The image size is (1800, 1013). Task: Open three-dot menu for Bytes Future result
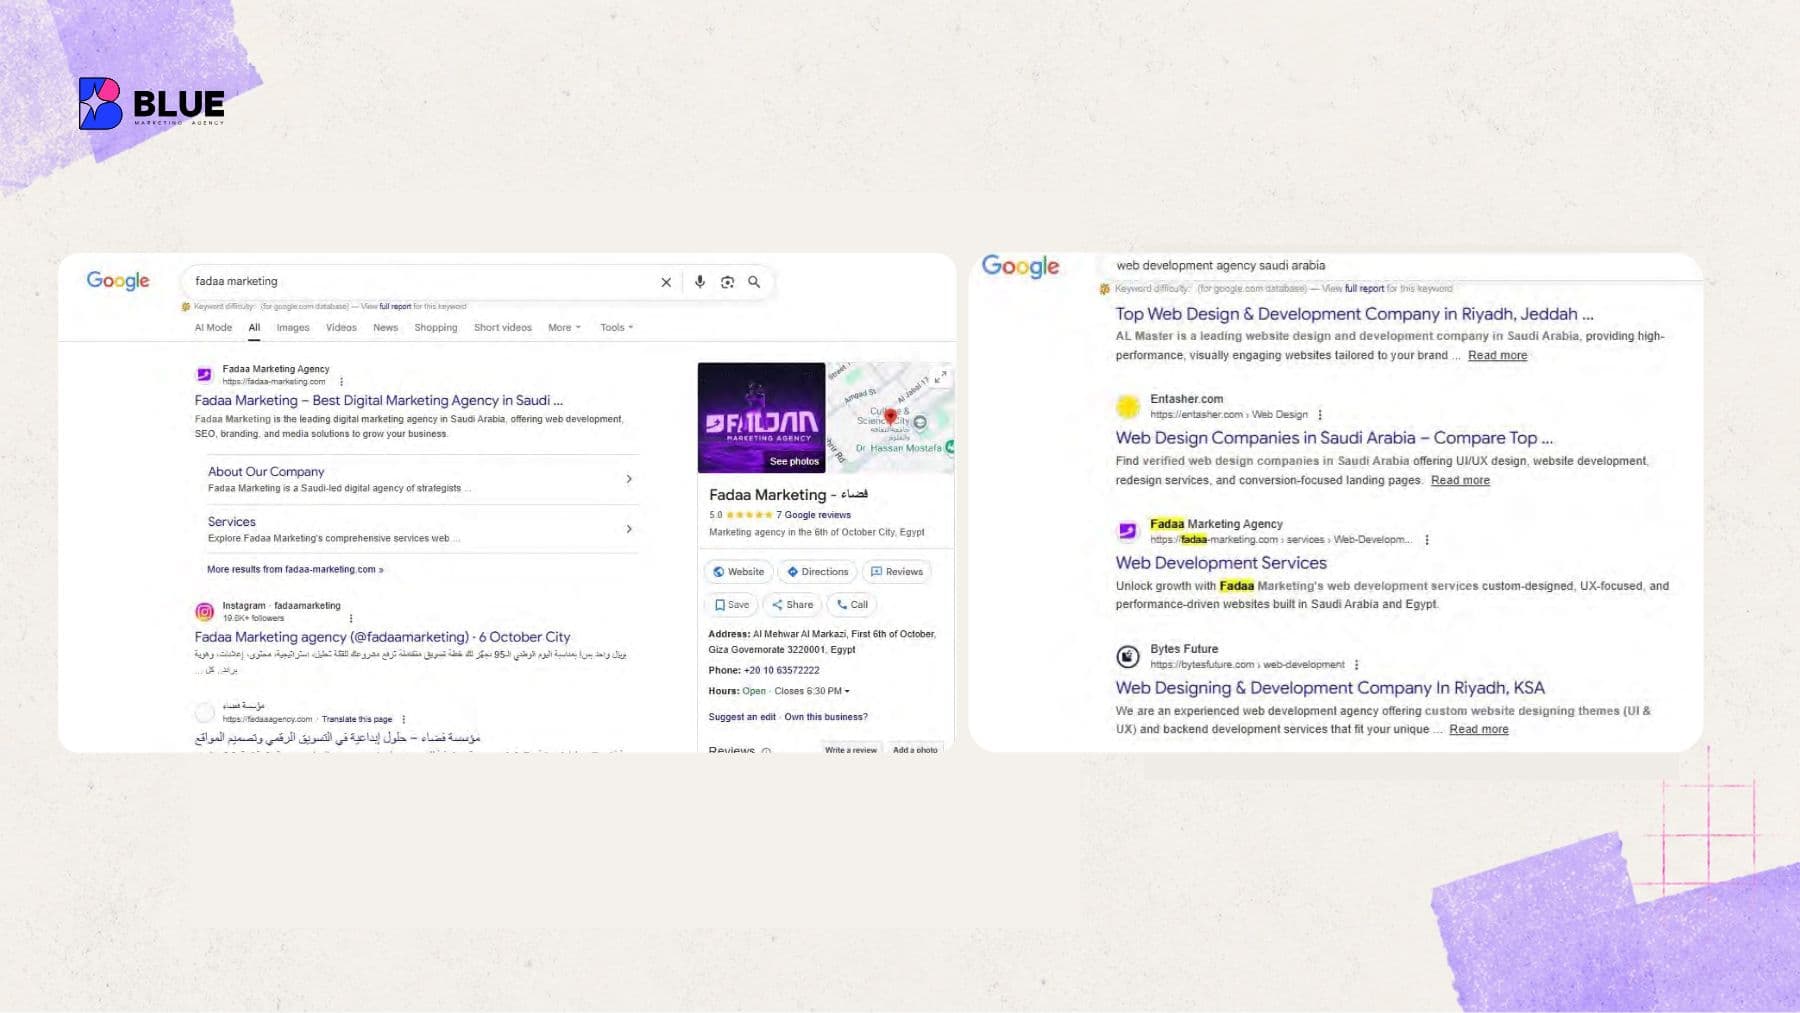click(x=1356, y=664)
